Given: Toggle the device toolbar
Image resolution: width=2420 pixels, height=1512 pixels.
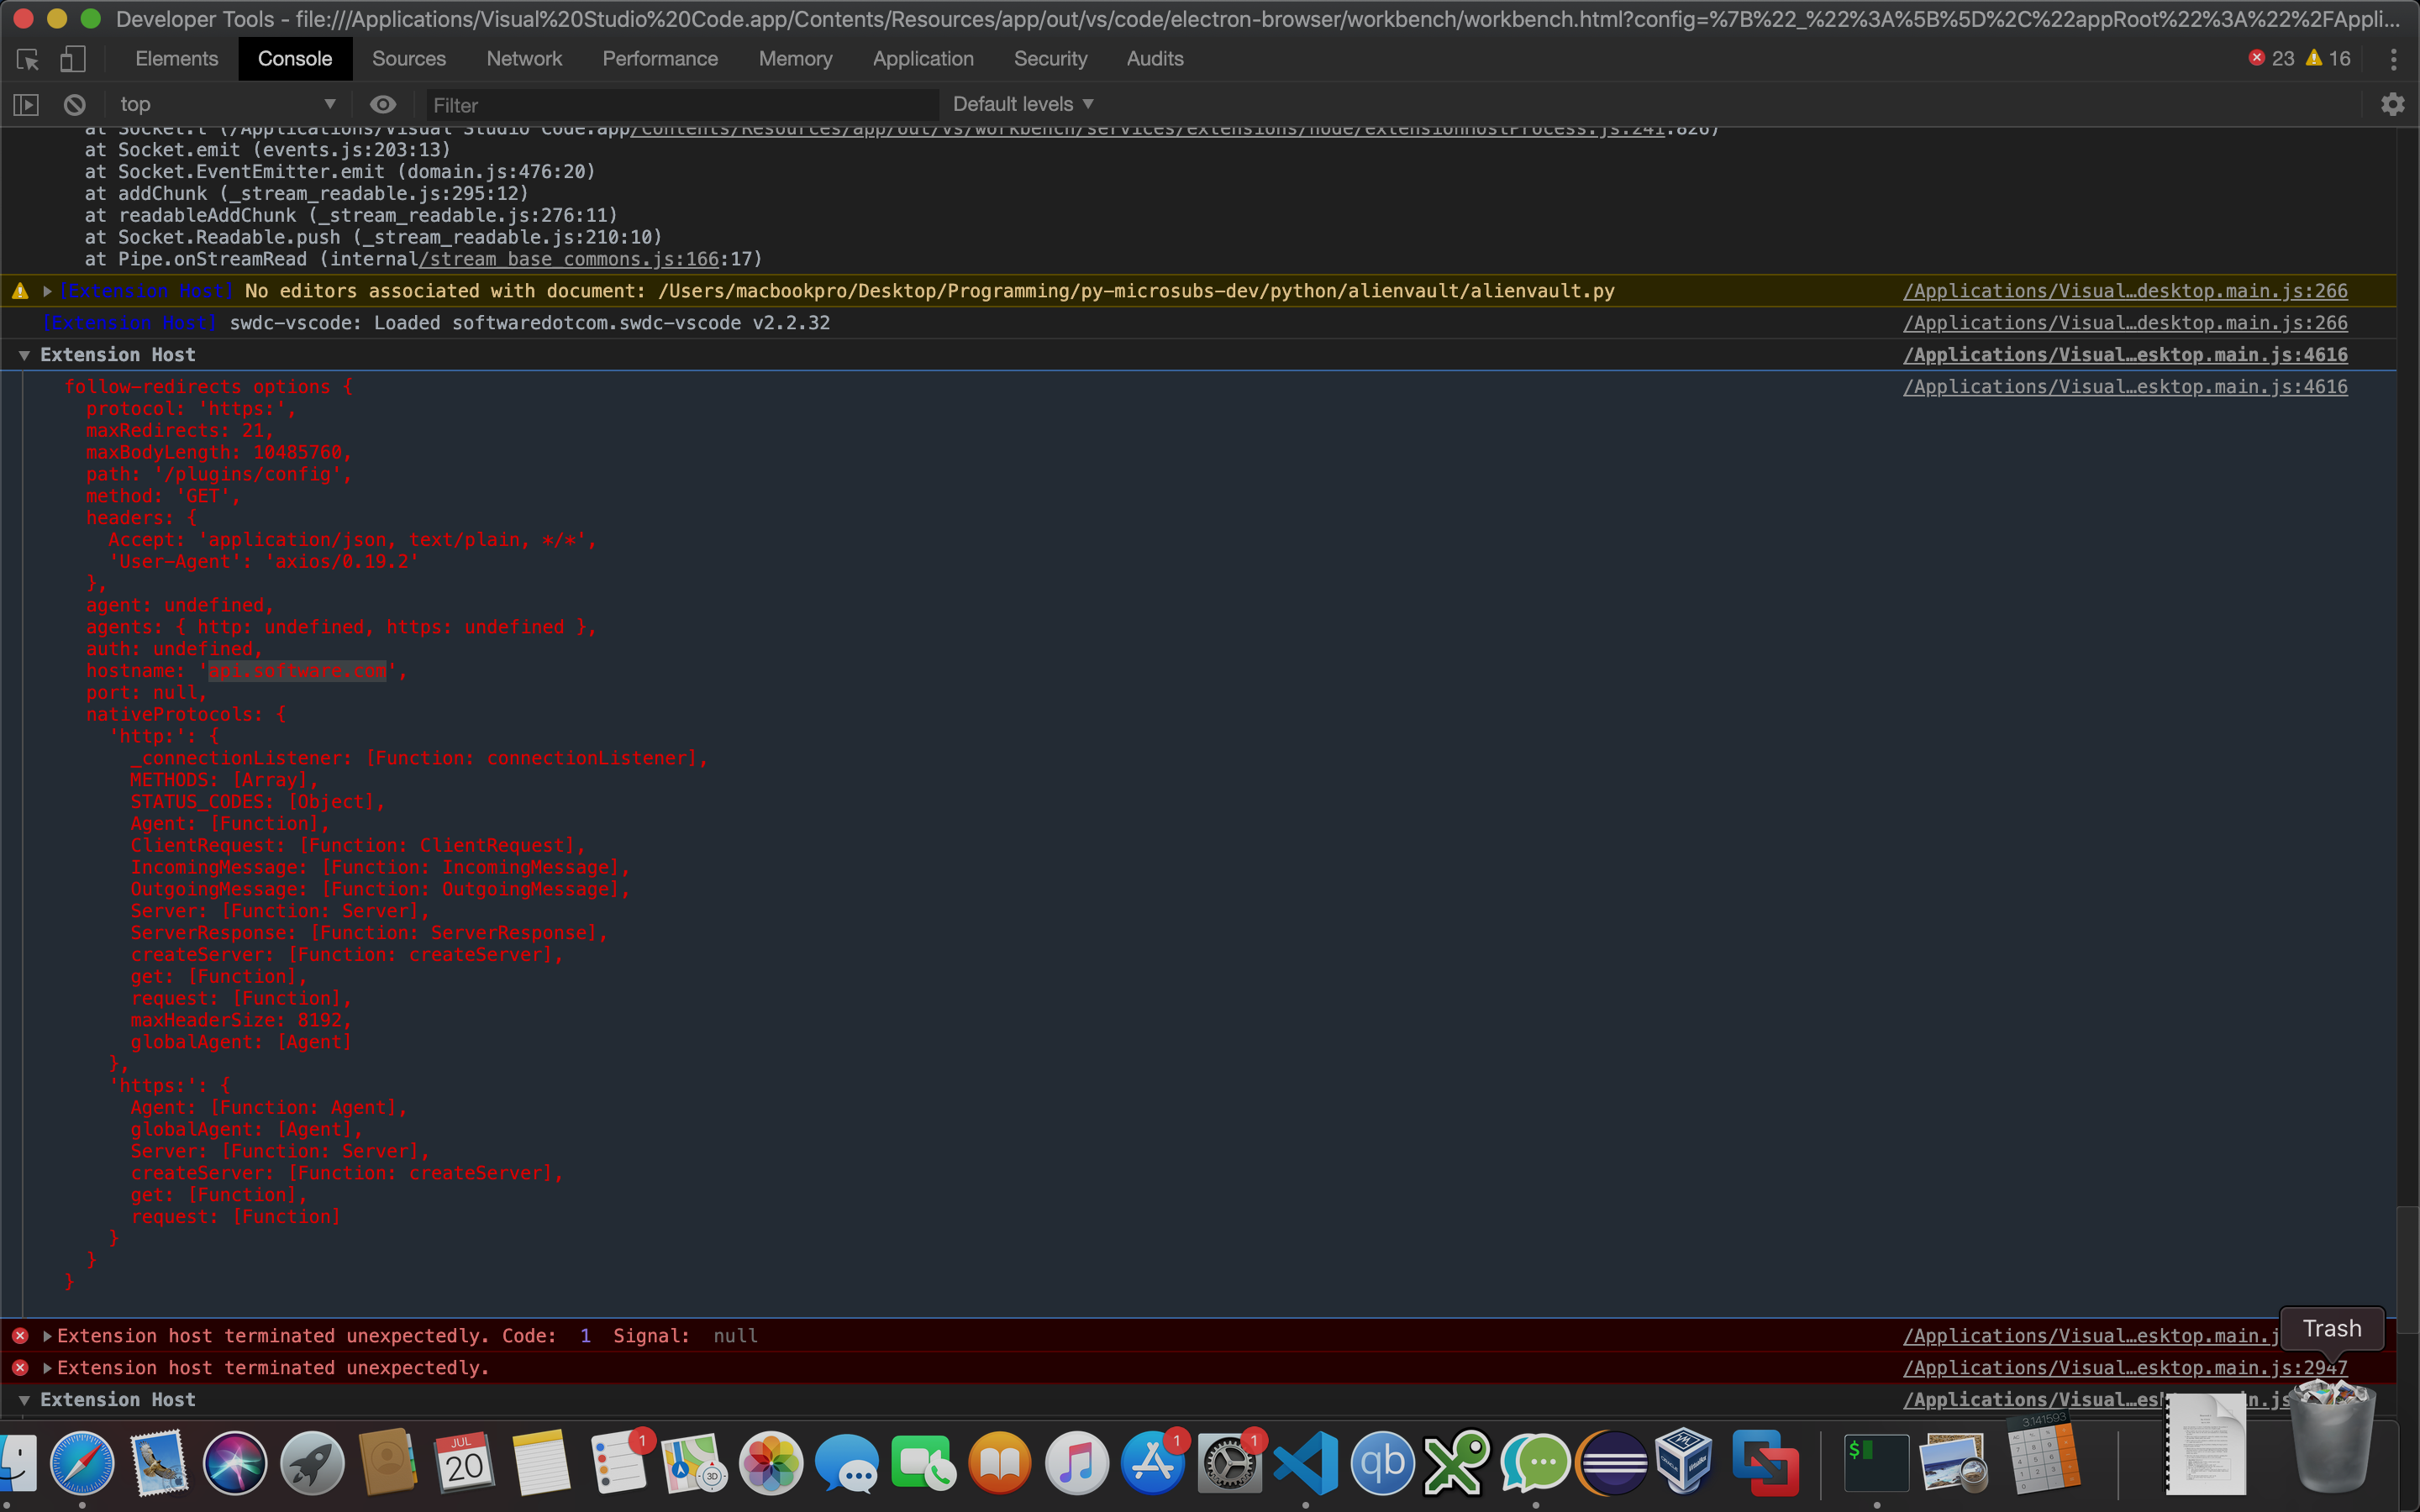Looking at the screenshot, I should click(x=71, y=59).
